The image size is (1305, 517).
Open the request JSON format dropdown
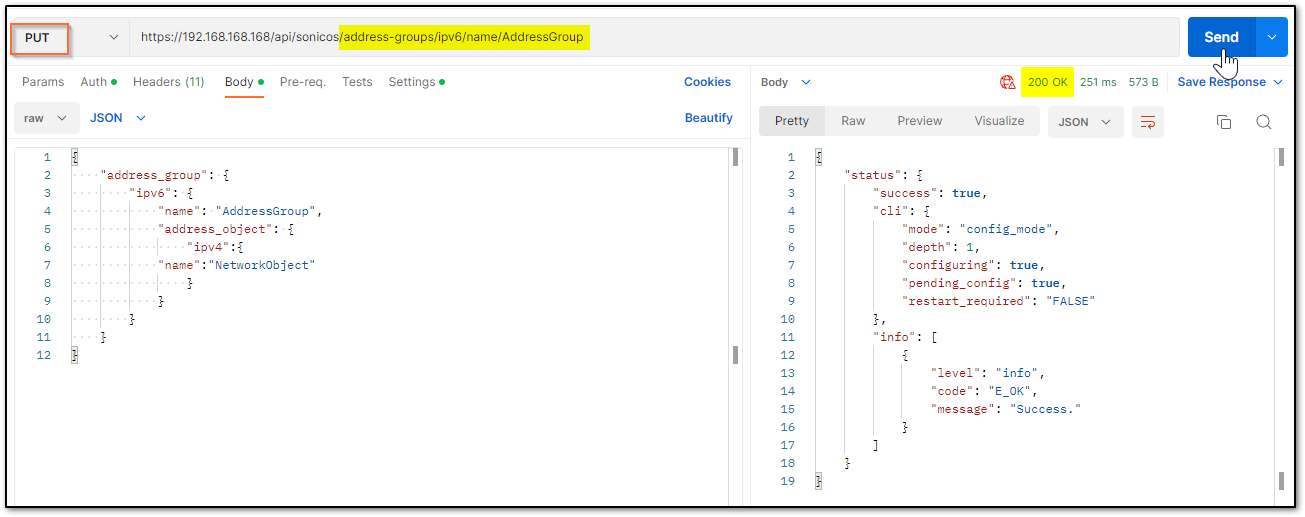[118, 118]
